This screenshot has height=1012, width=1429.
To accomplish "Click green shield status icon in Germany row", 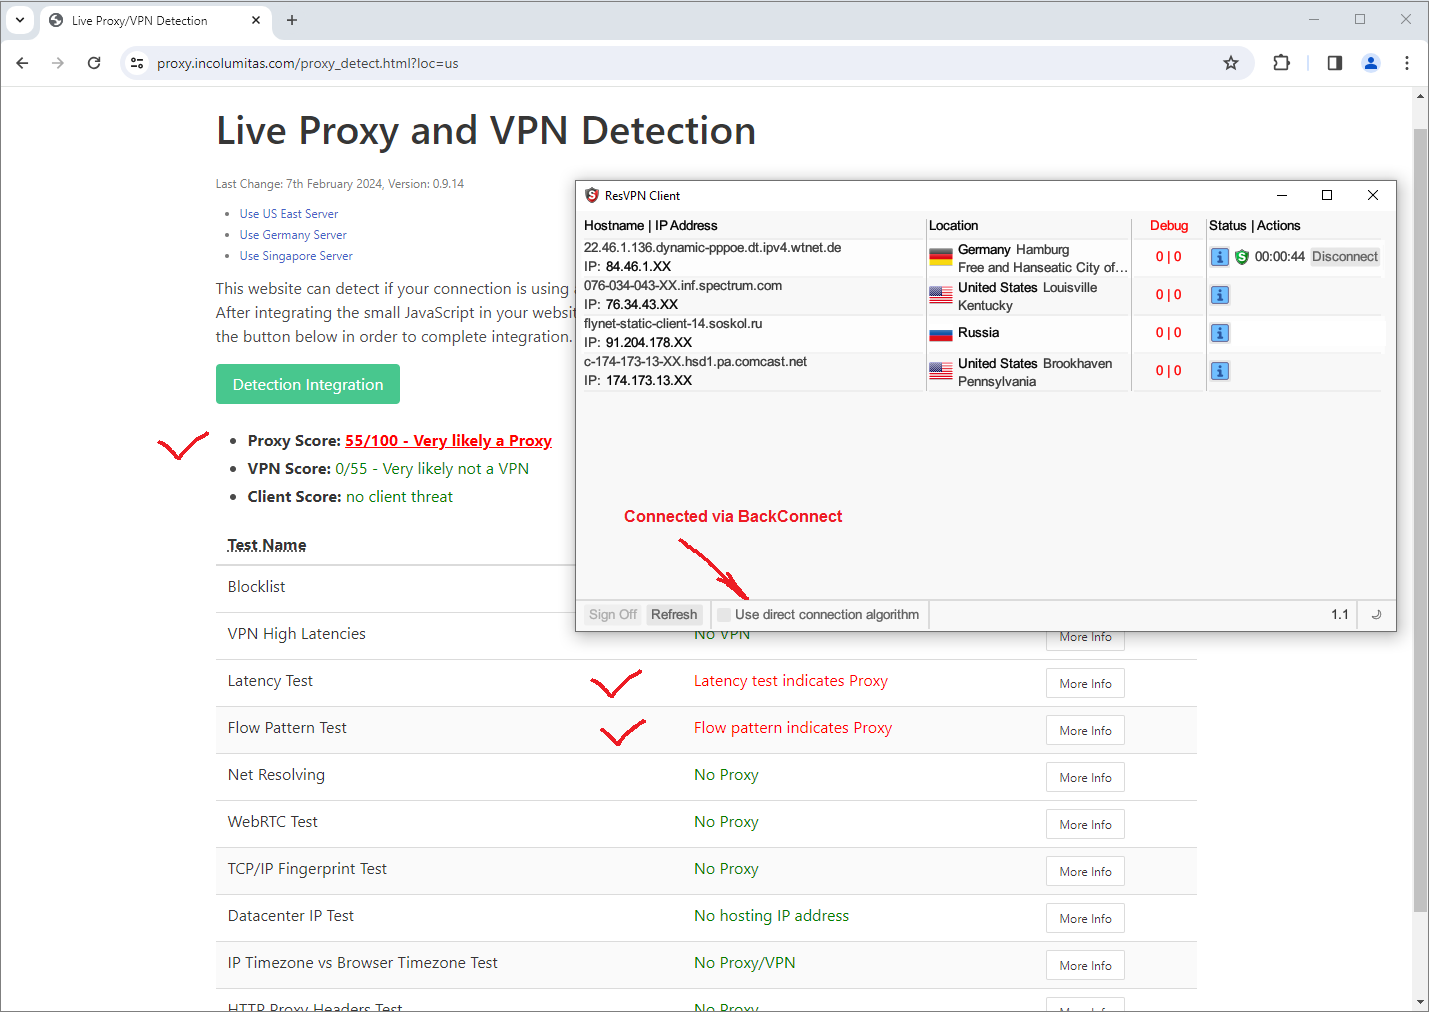I will point(1242,257).
